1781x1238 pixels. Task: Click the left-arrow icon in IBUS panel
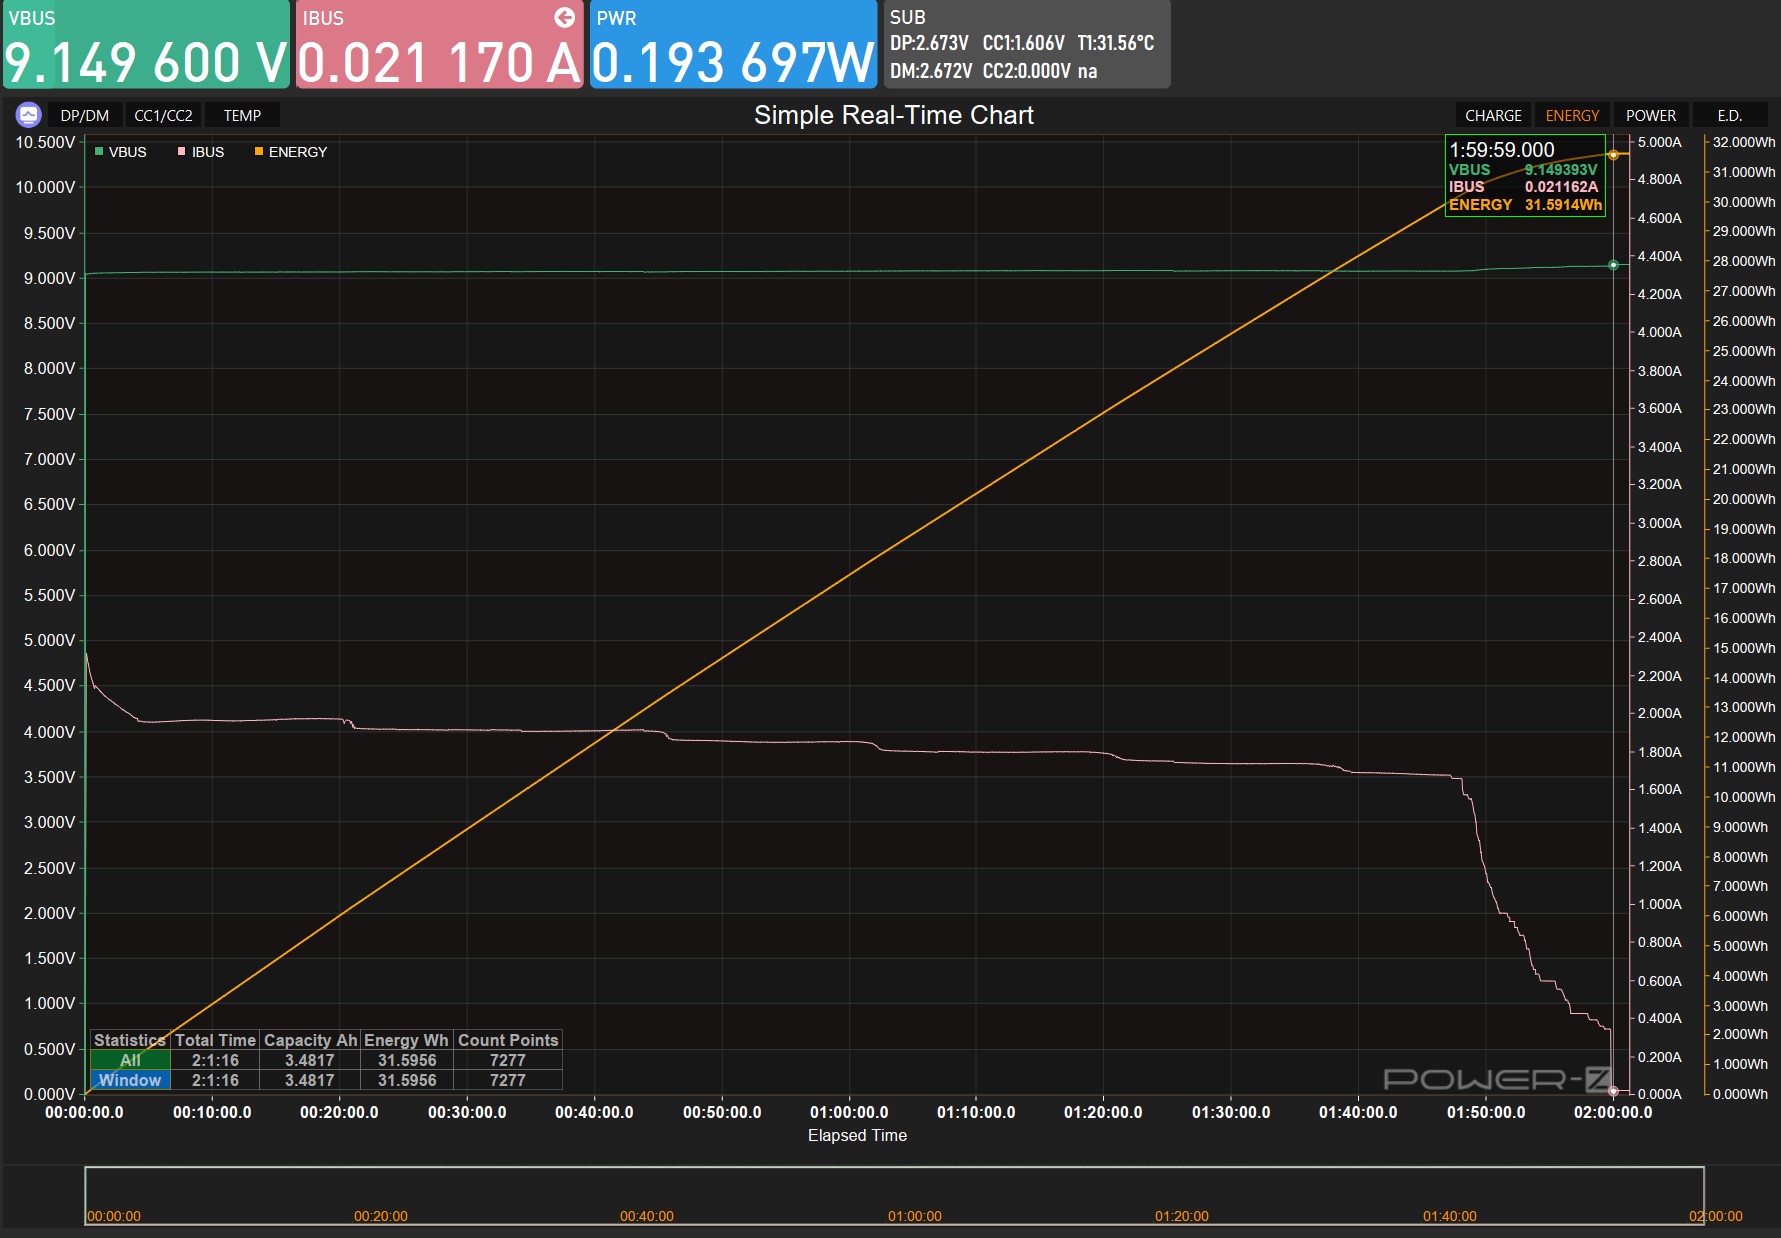(564, 17)
